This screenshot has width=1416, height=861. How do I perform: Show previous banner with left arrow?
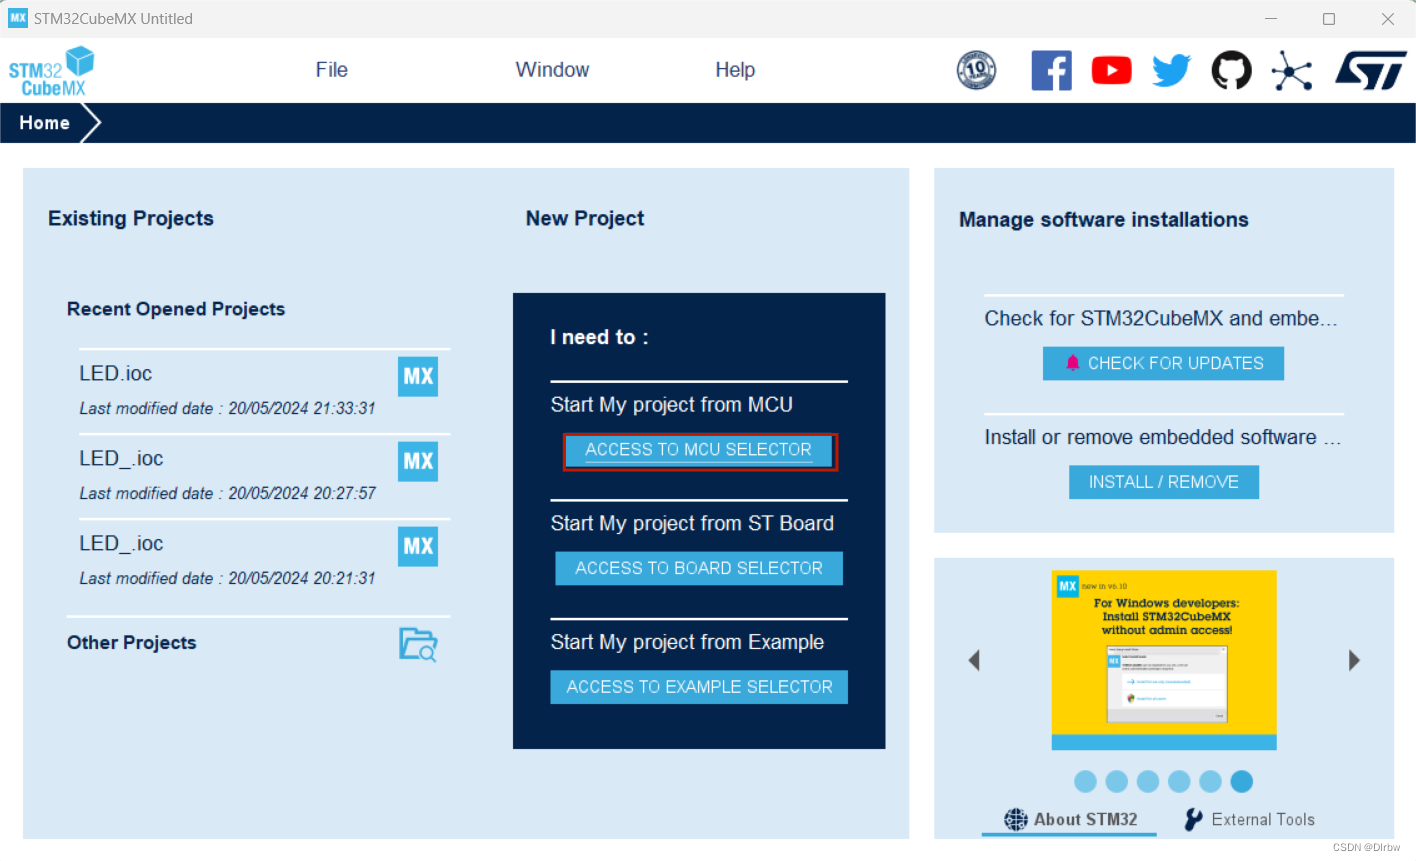(974, 660)
